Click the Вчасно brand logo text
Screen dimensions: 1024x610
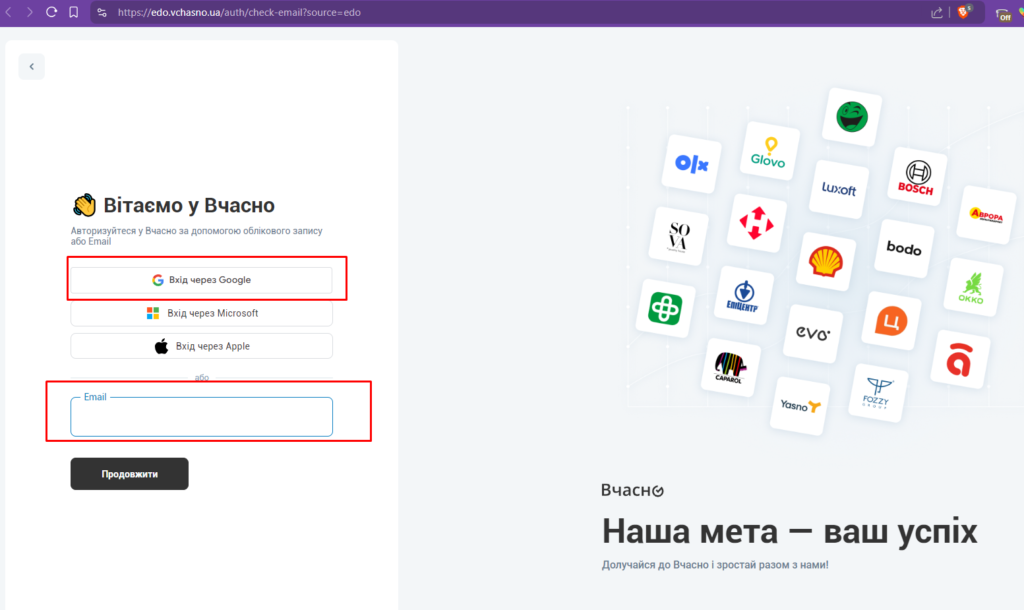coord(632,490)
